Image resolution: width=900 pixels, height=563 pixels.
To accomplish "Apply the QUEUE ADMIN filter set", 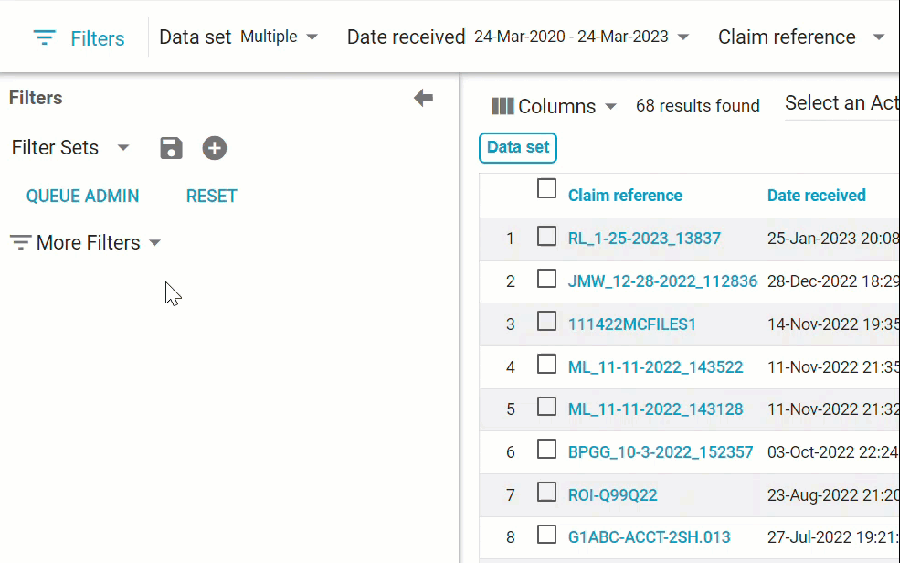I will click(x=83, y=196).
